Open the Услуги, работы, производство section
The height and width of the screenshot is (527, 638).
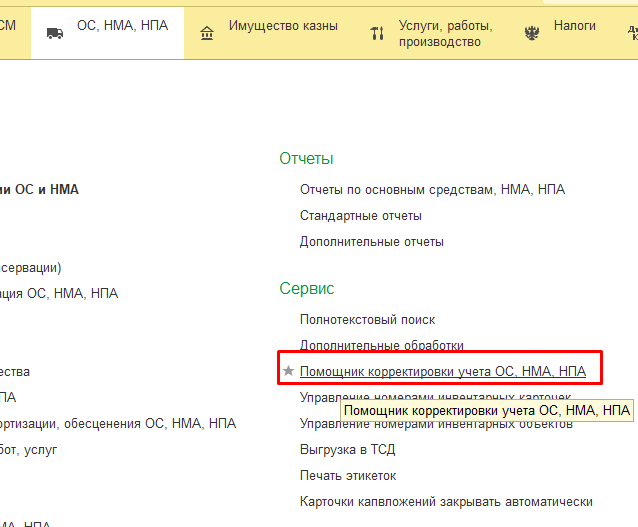(x=446, y=34)
